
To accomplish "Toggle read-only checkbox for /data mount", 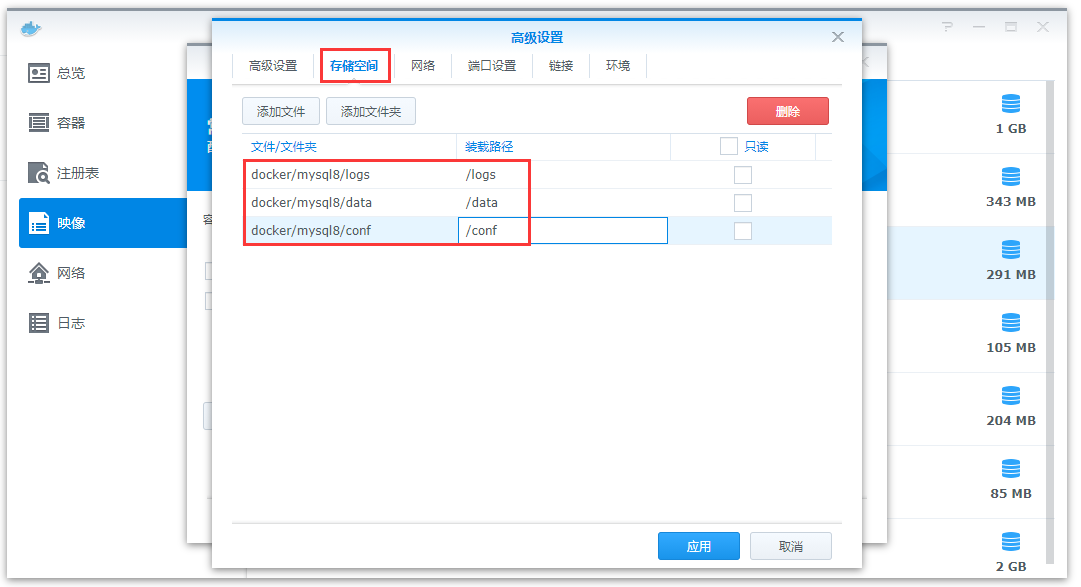I will pos(743,203).
